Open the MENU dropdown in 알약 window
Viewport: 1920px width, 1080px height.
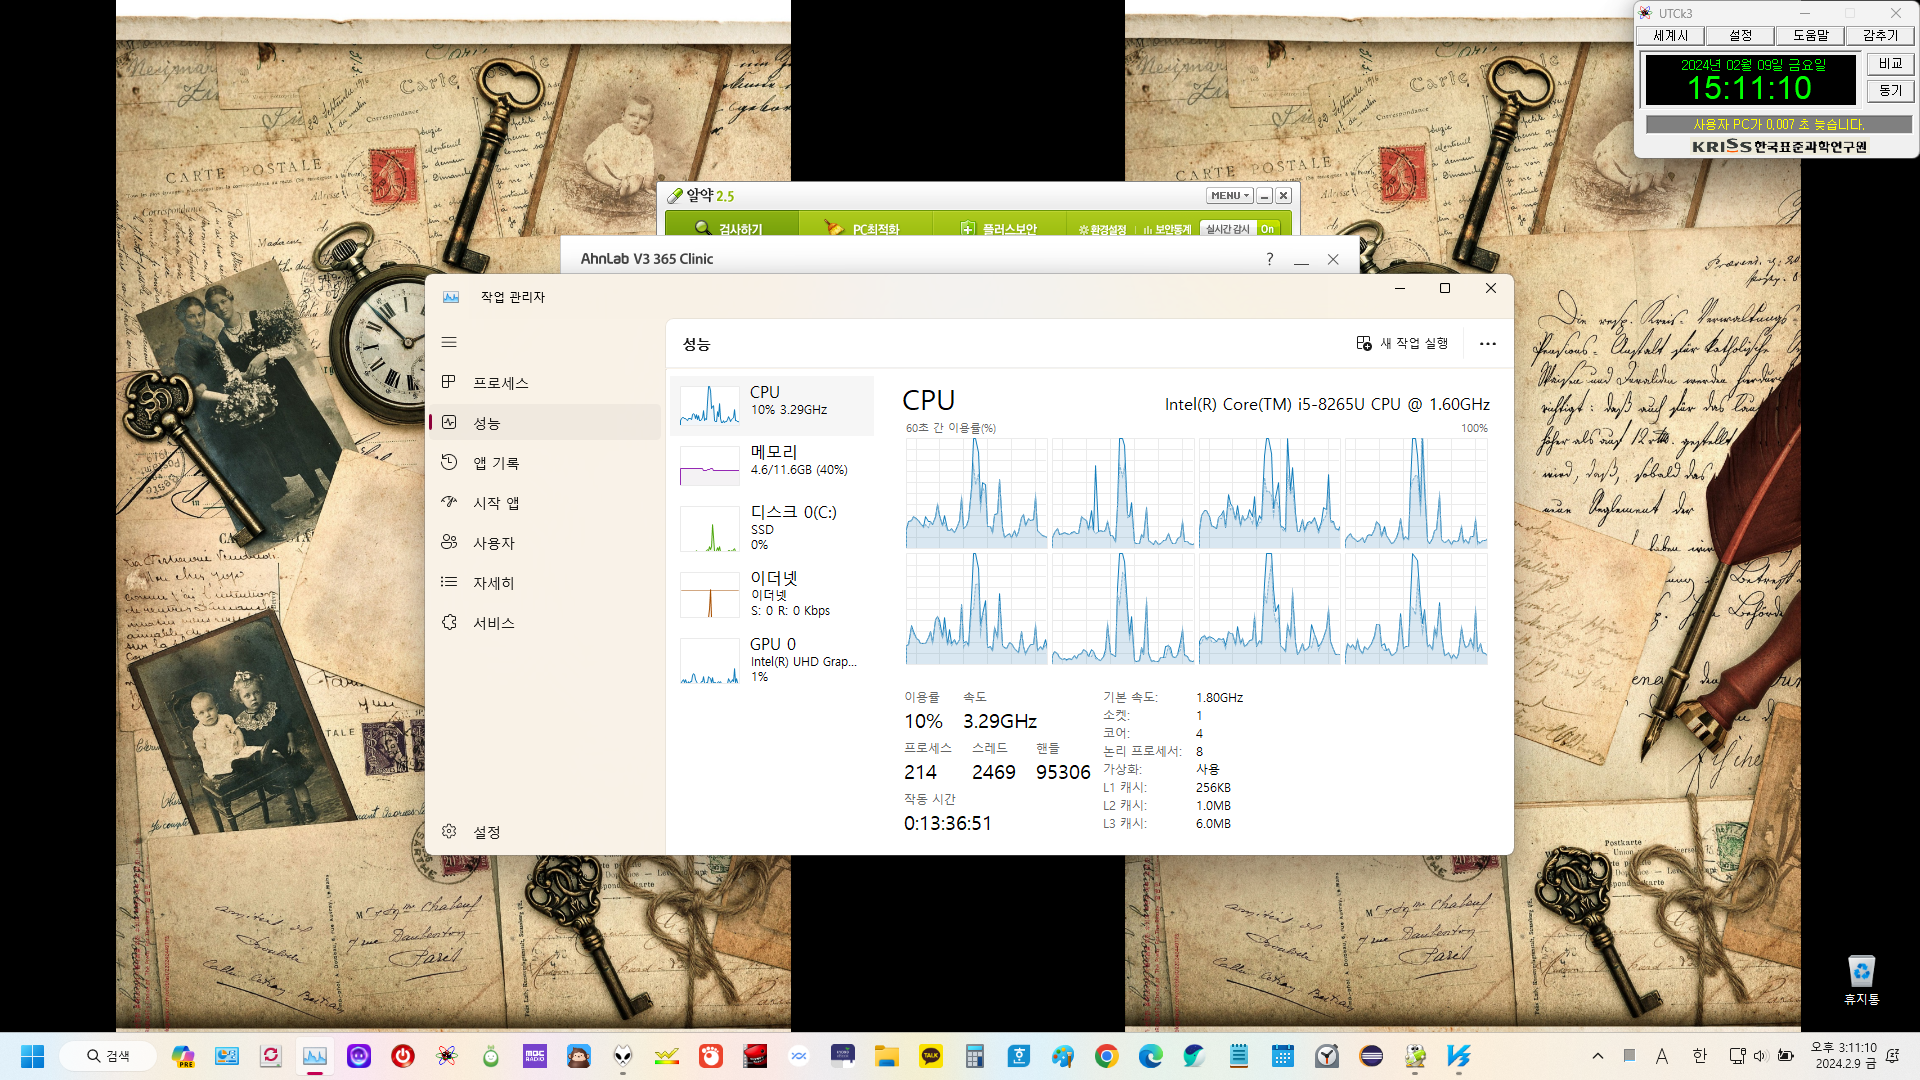pyautogui.click(x=1229, y=196)
